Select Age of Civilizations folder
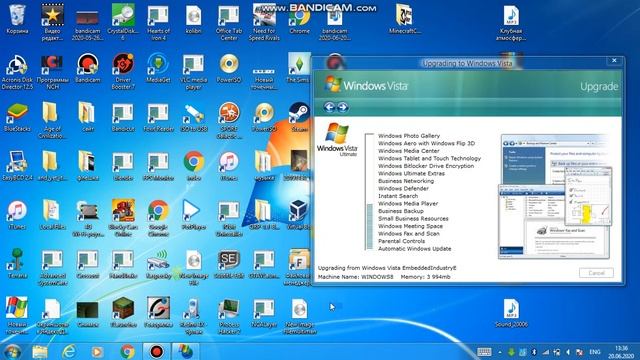The image size is (640, 360). [52, 120]
